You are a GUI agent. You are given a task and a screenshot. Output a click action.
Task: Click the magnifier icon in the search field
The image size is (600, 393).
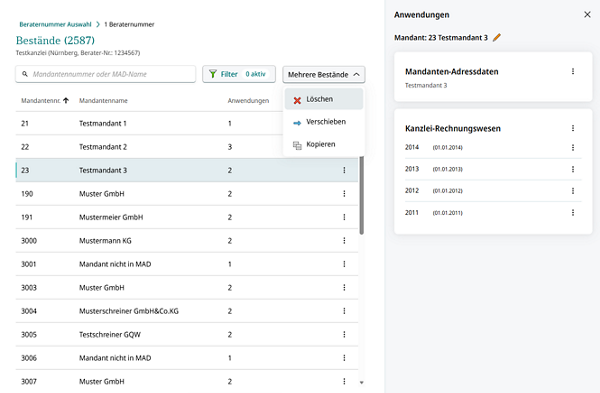(x=25, y=74)
